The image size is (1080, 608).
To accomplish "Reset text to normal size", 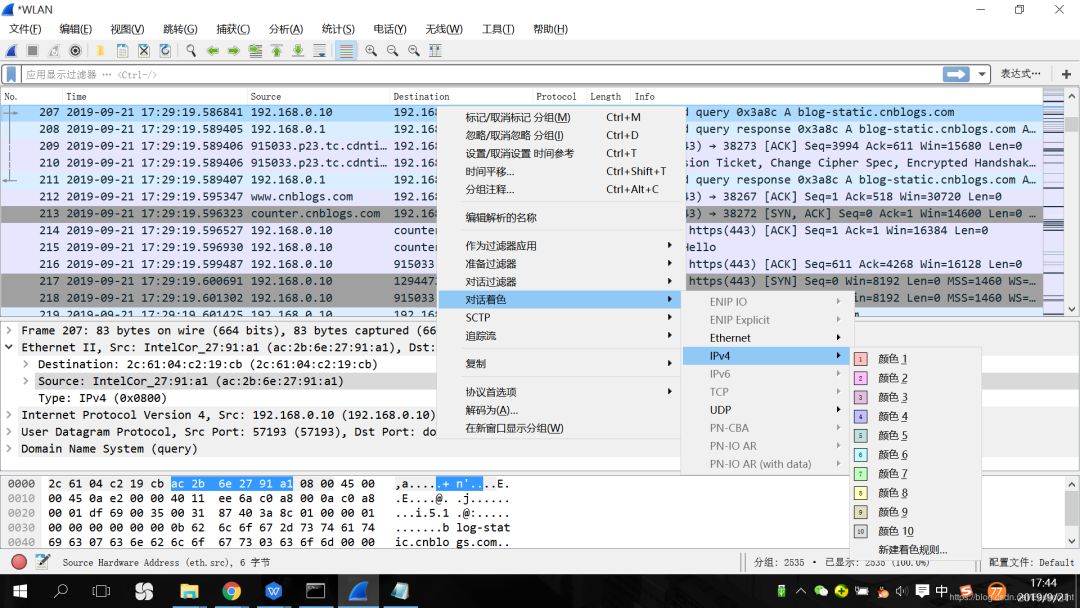I will 414,50.
